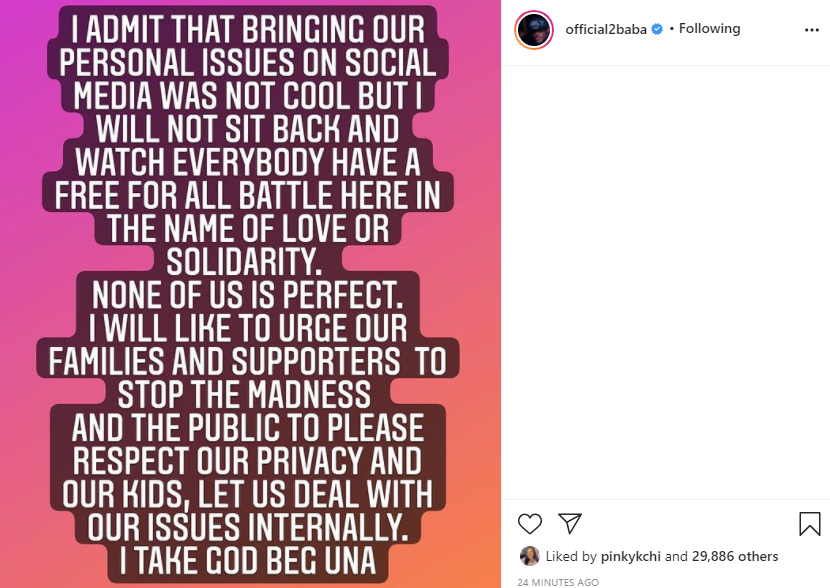Viewport: 830px width, 588px height.
Task: Open official2baba's profile picture
Action: pos(533,30)
